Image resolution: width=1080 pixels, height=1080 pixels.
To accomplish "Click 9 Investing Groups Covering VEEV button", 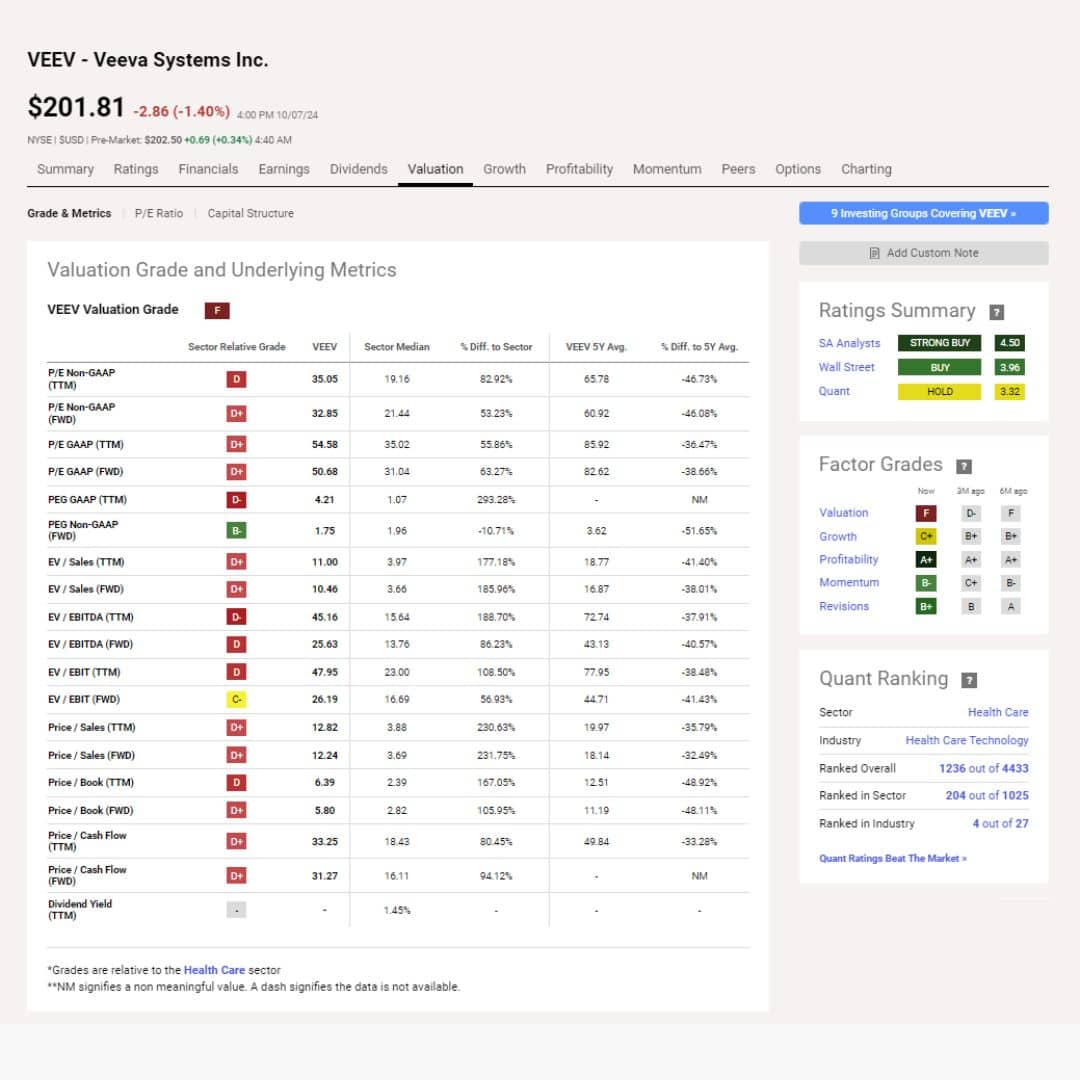I will pos(923,214).
